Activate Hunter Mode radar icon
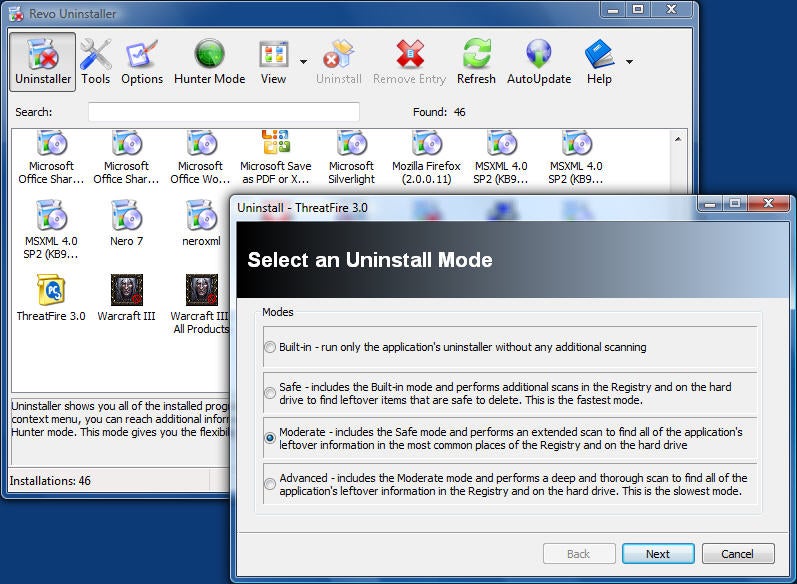797x584 pixels. [x=209, y=62]
